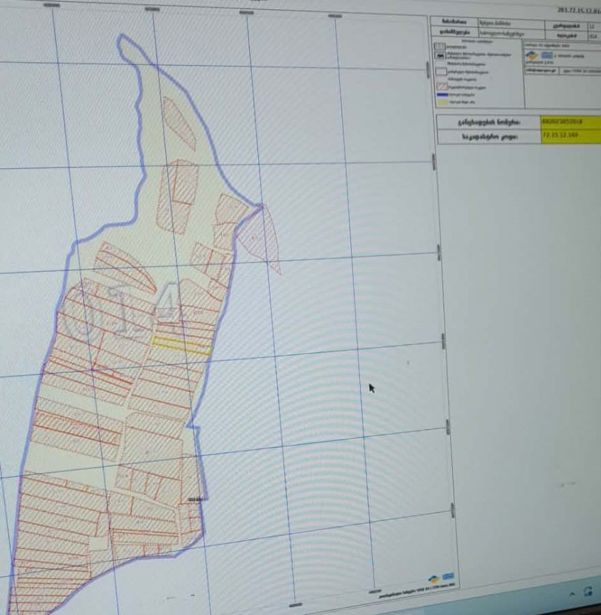
Task: Click the yellow highlighted parcel on the map
Action: pos(181,345)
